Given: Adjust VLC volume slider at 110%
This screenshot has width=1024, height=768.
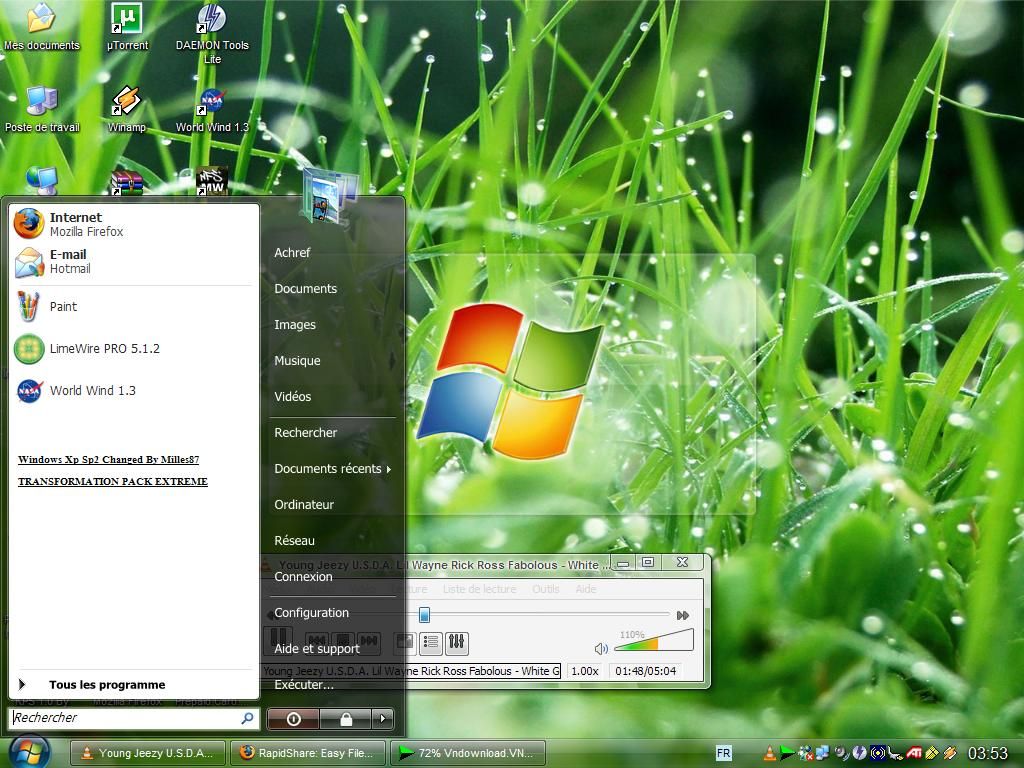Looking at the screenshot, I should 653,640.
